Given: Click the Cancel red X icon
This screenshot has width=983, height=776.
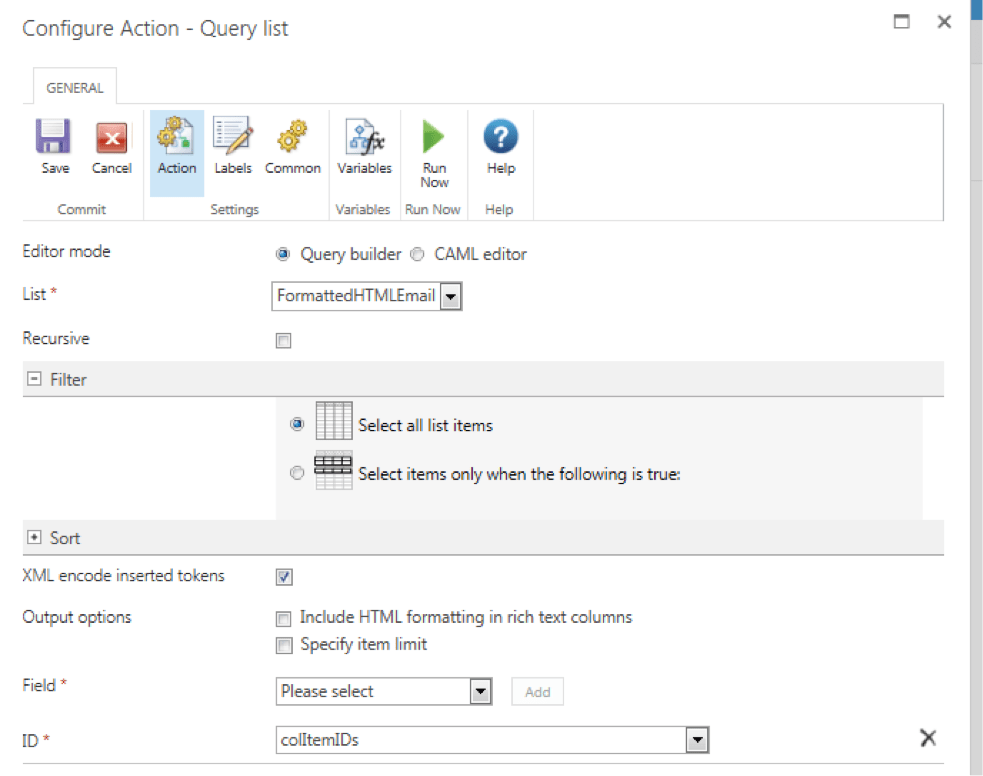Looking at the screenshot, I should [112, 137].
